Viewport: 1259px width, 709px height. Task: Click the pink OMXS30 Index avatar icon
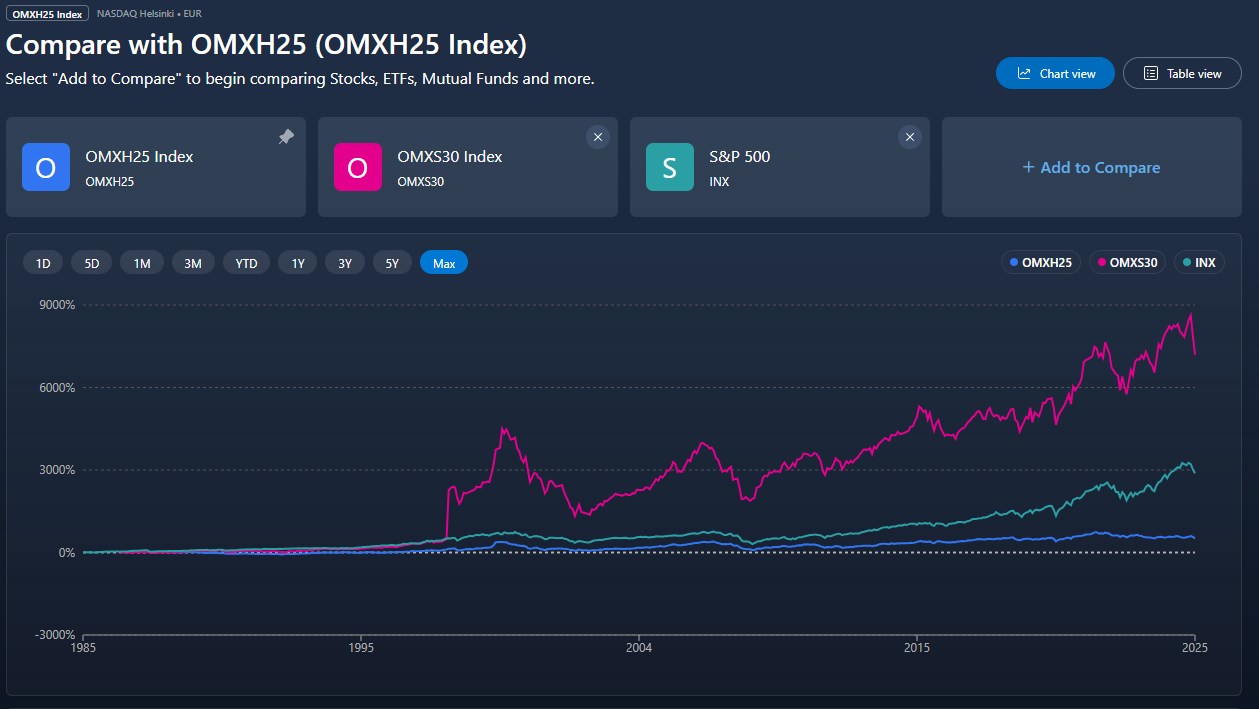tap(357, 167)
